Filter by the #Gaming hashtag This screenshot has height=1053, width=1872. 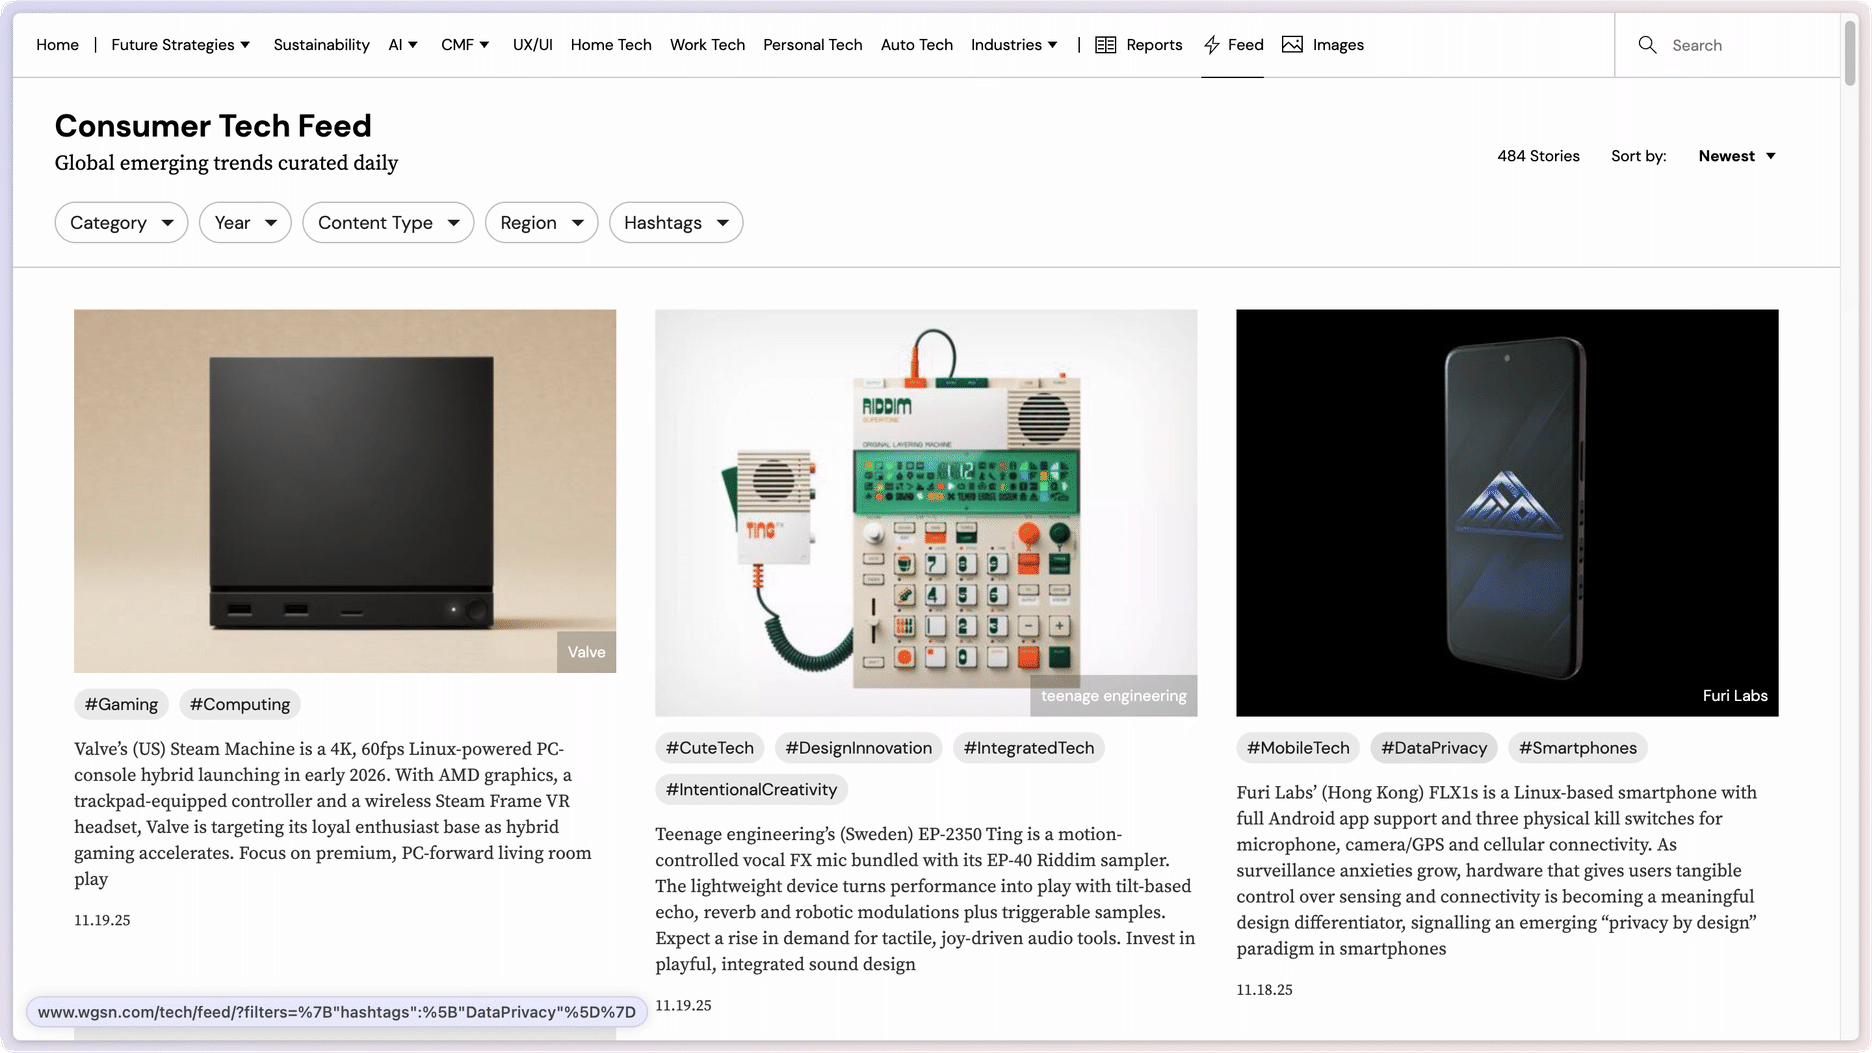(x=121, y=704)
